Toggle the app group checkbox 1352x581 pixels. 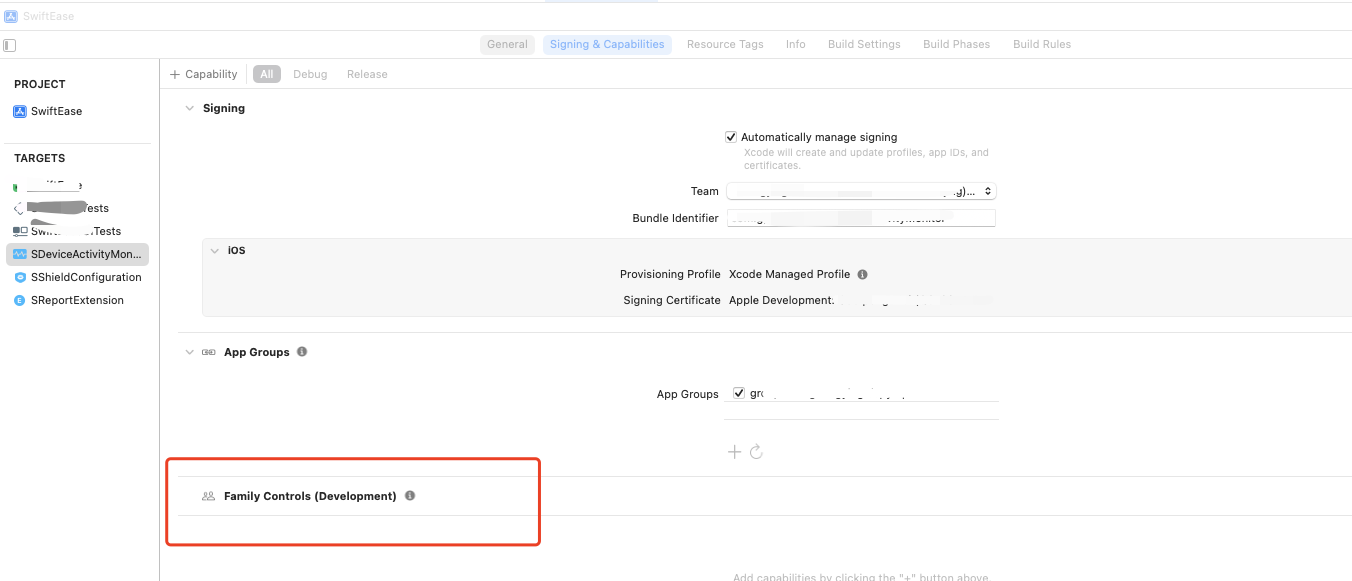tap(738, 393)
